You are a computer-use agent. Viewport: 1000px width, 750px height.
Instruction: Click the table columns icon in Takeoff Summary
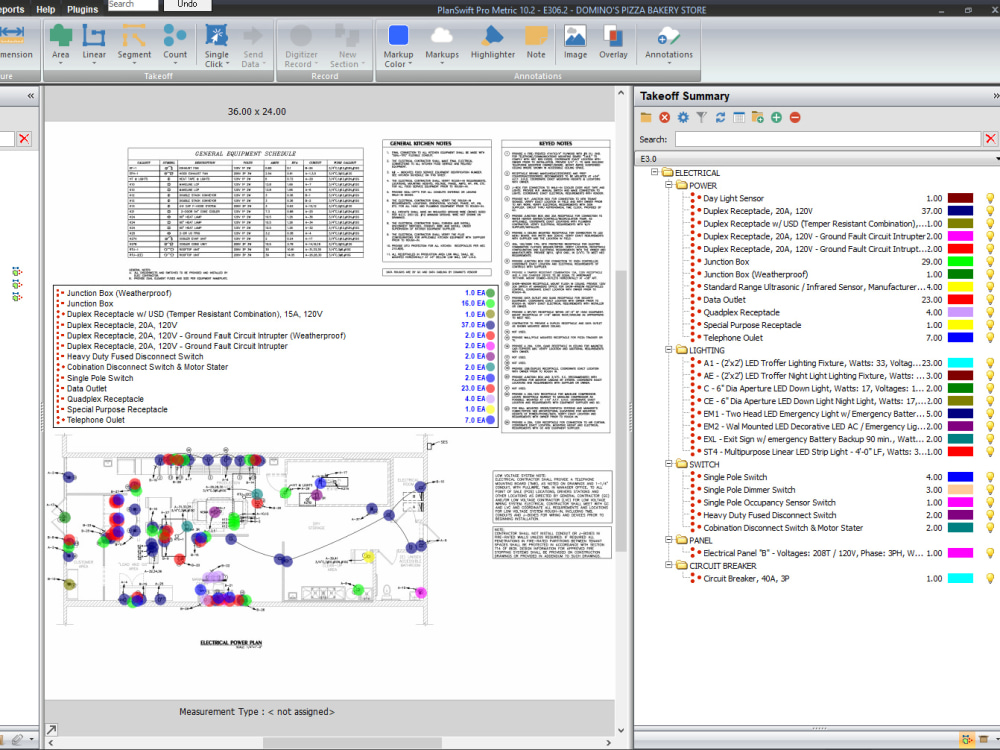pyautogui.click(x=739, y=117)
